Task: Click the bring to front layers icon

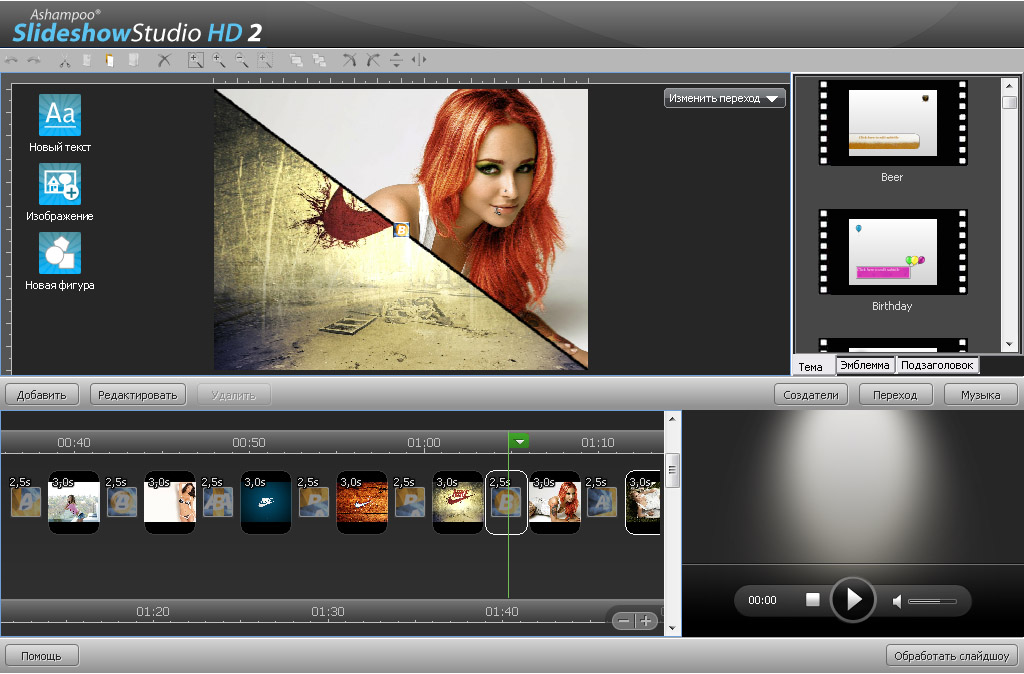Action: (296, 61)
